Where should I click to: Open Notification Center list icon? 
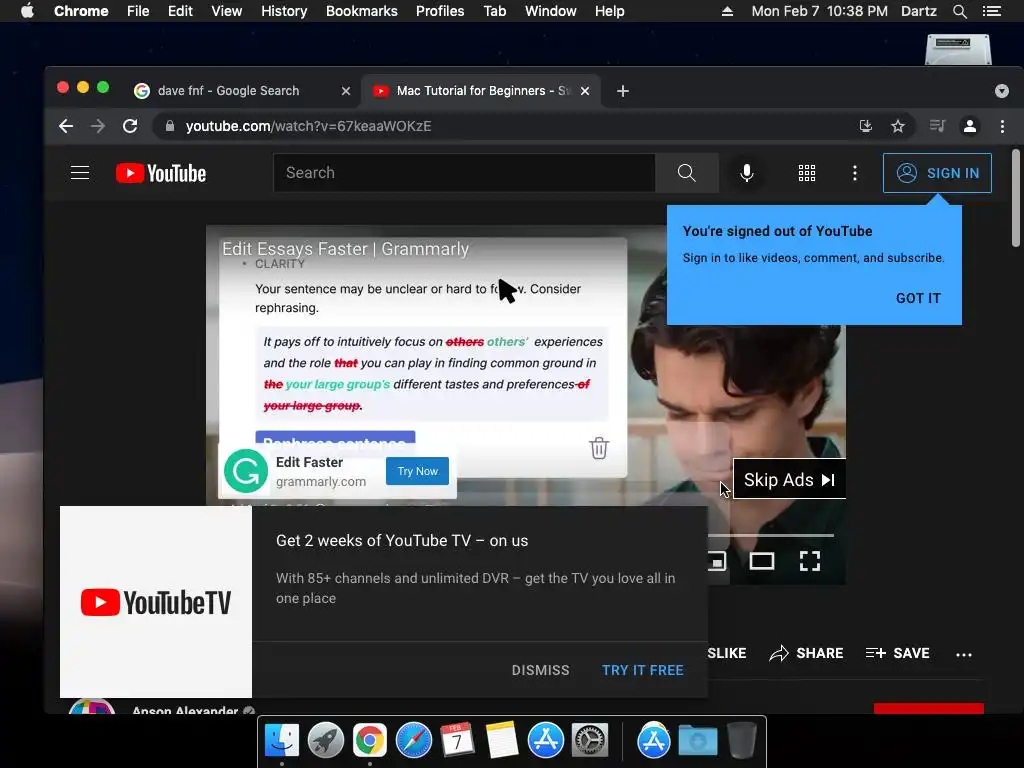tap(992, 11)
